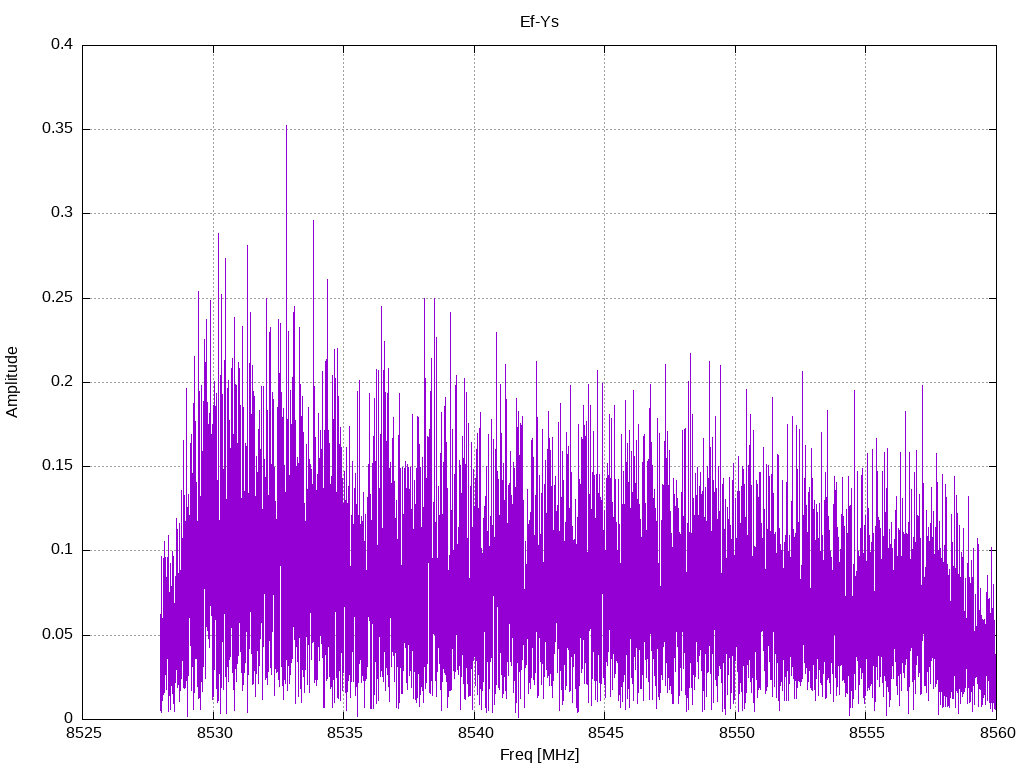
Task: Click the tip of the tallest spectrum peak
Action: (286, 126)
